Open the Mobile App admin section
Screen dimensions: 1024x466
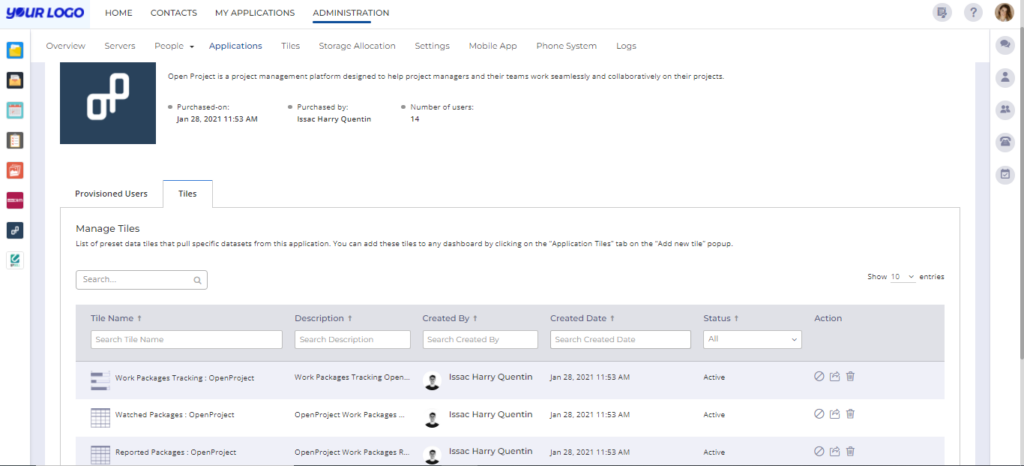(493, 46)
